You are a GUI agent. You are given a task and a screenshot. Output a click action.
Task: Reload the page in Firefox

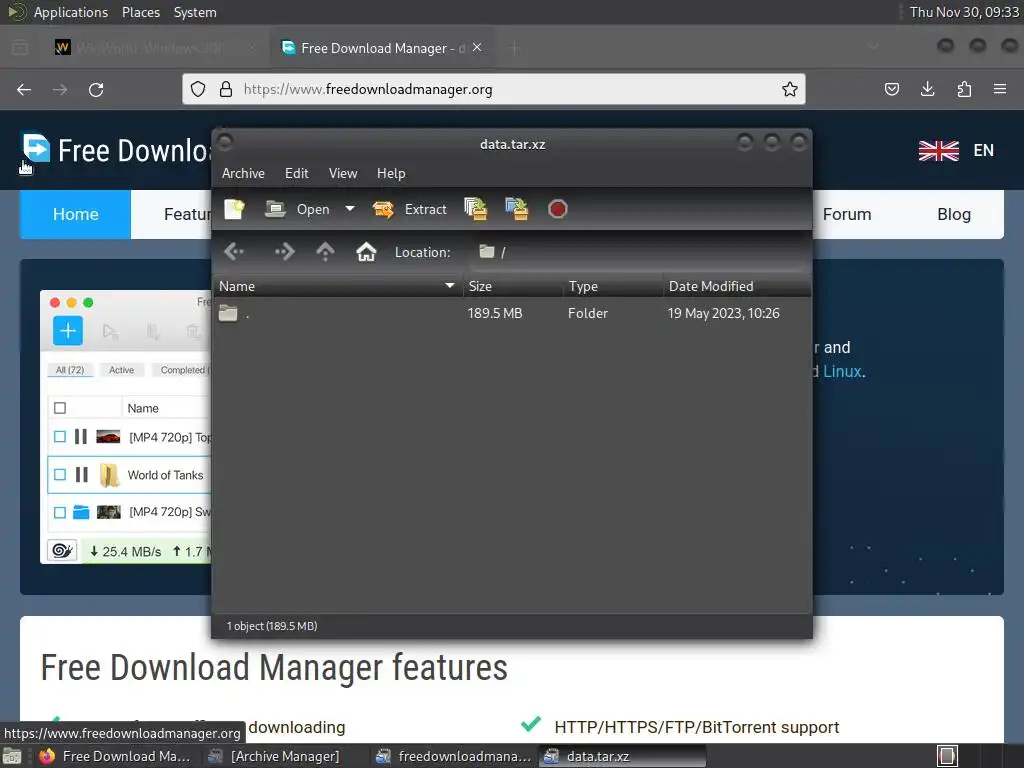(x=96, y=89)
